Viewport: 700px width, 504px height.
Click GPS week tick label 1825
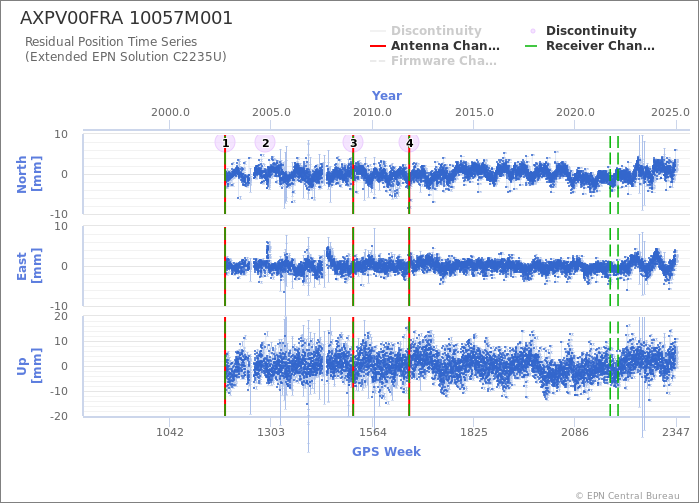click(x=474, y=432)
